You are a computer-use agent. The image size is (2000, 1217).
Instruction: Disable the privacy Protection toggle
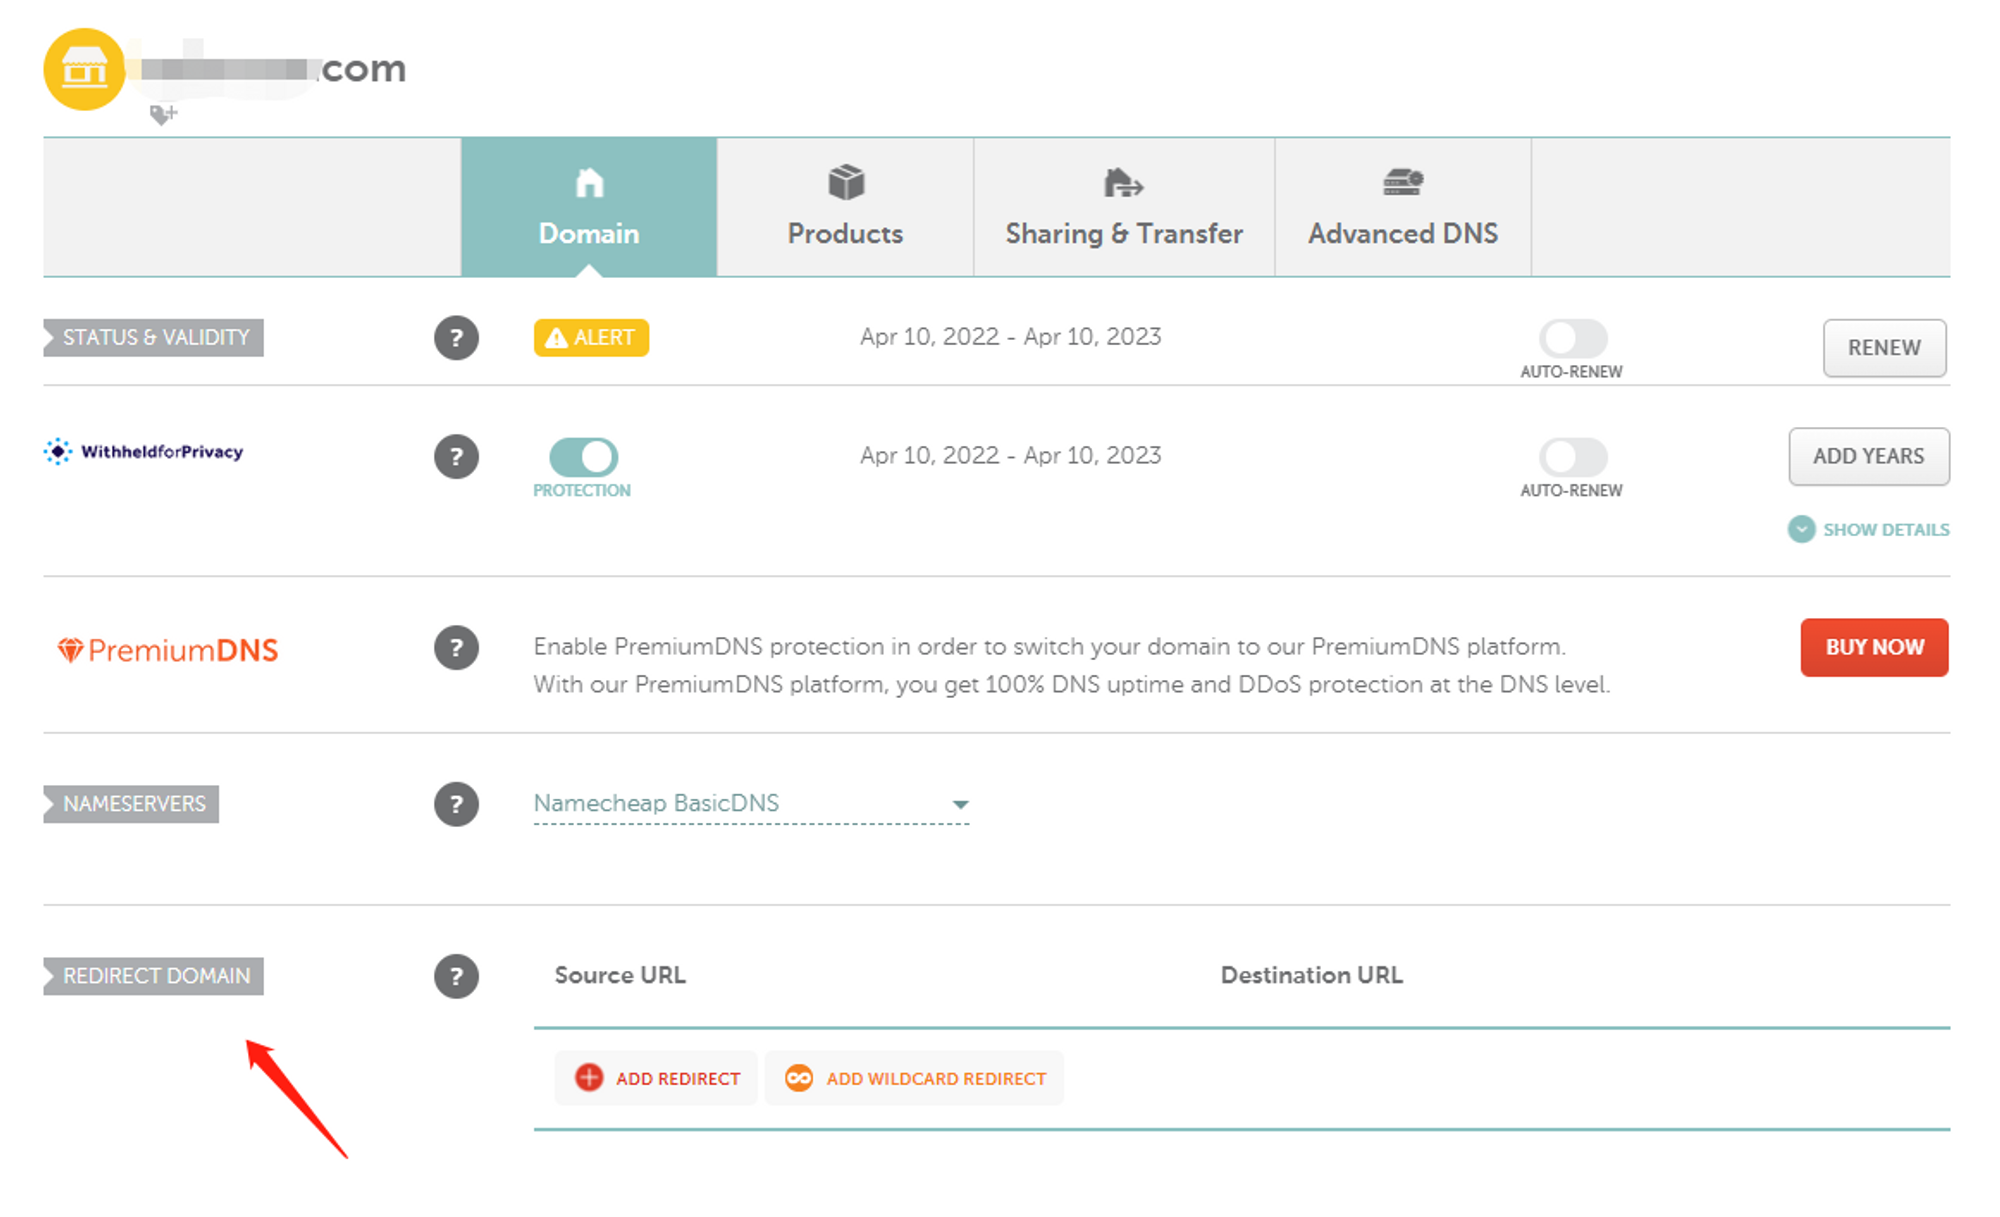tap(584, 457)
